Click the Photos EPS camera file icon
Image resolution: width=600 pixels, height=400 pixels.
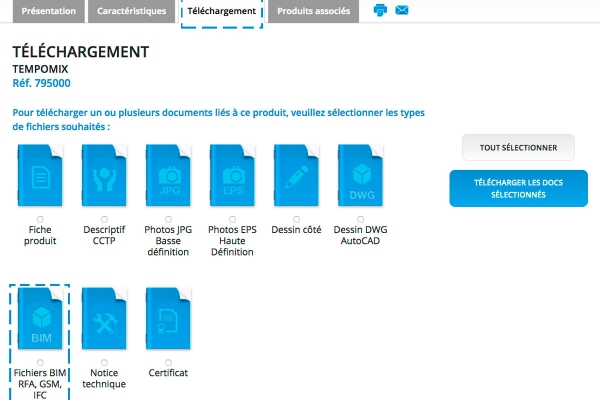point(232,175)
